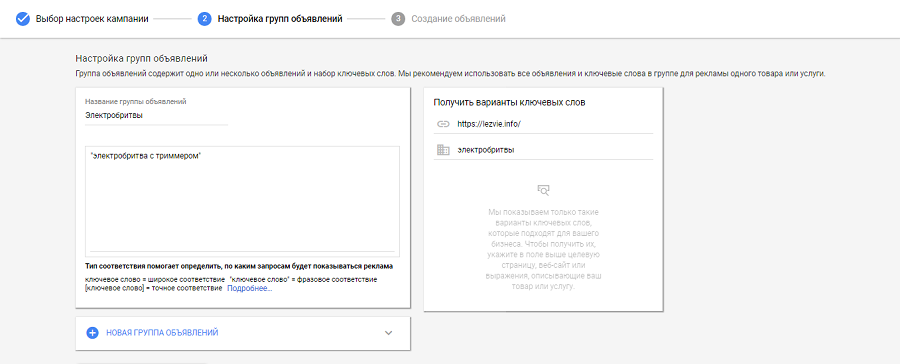Select keyword "электробритва с триммером" text

[x=145, y=156]
